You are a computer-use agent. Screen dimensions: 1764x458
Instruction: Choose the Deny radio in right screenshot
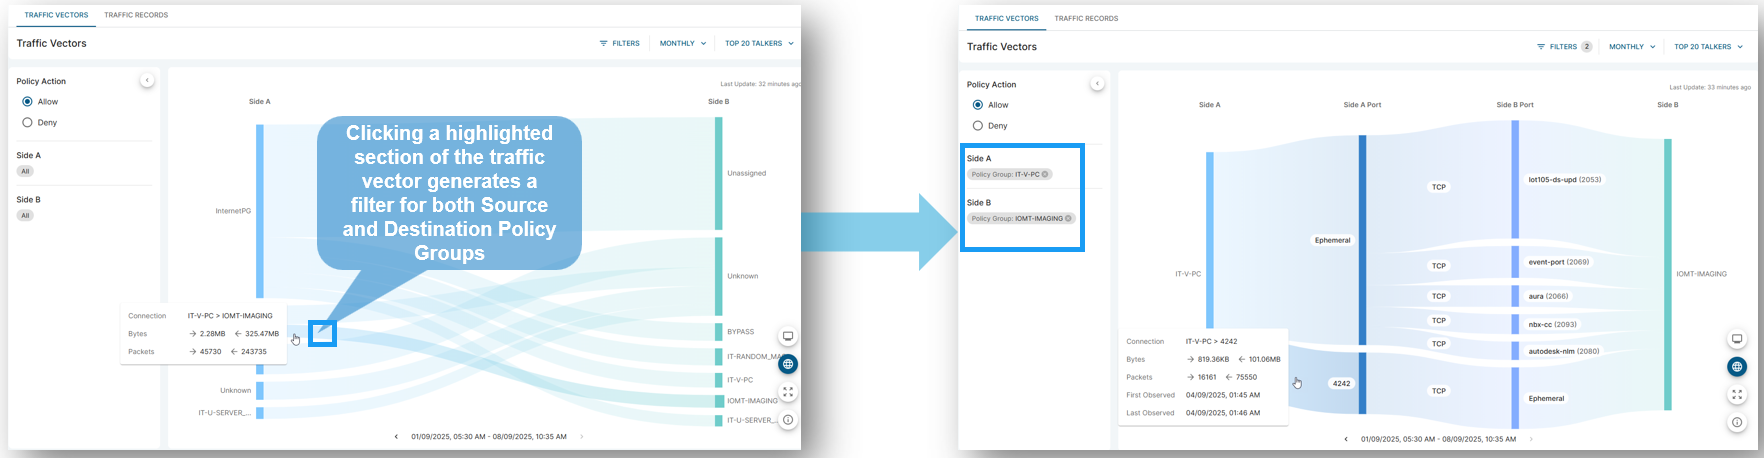pyautogui.click(x=978, y=126)
